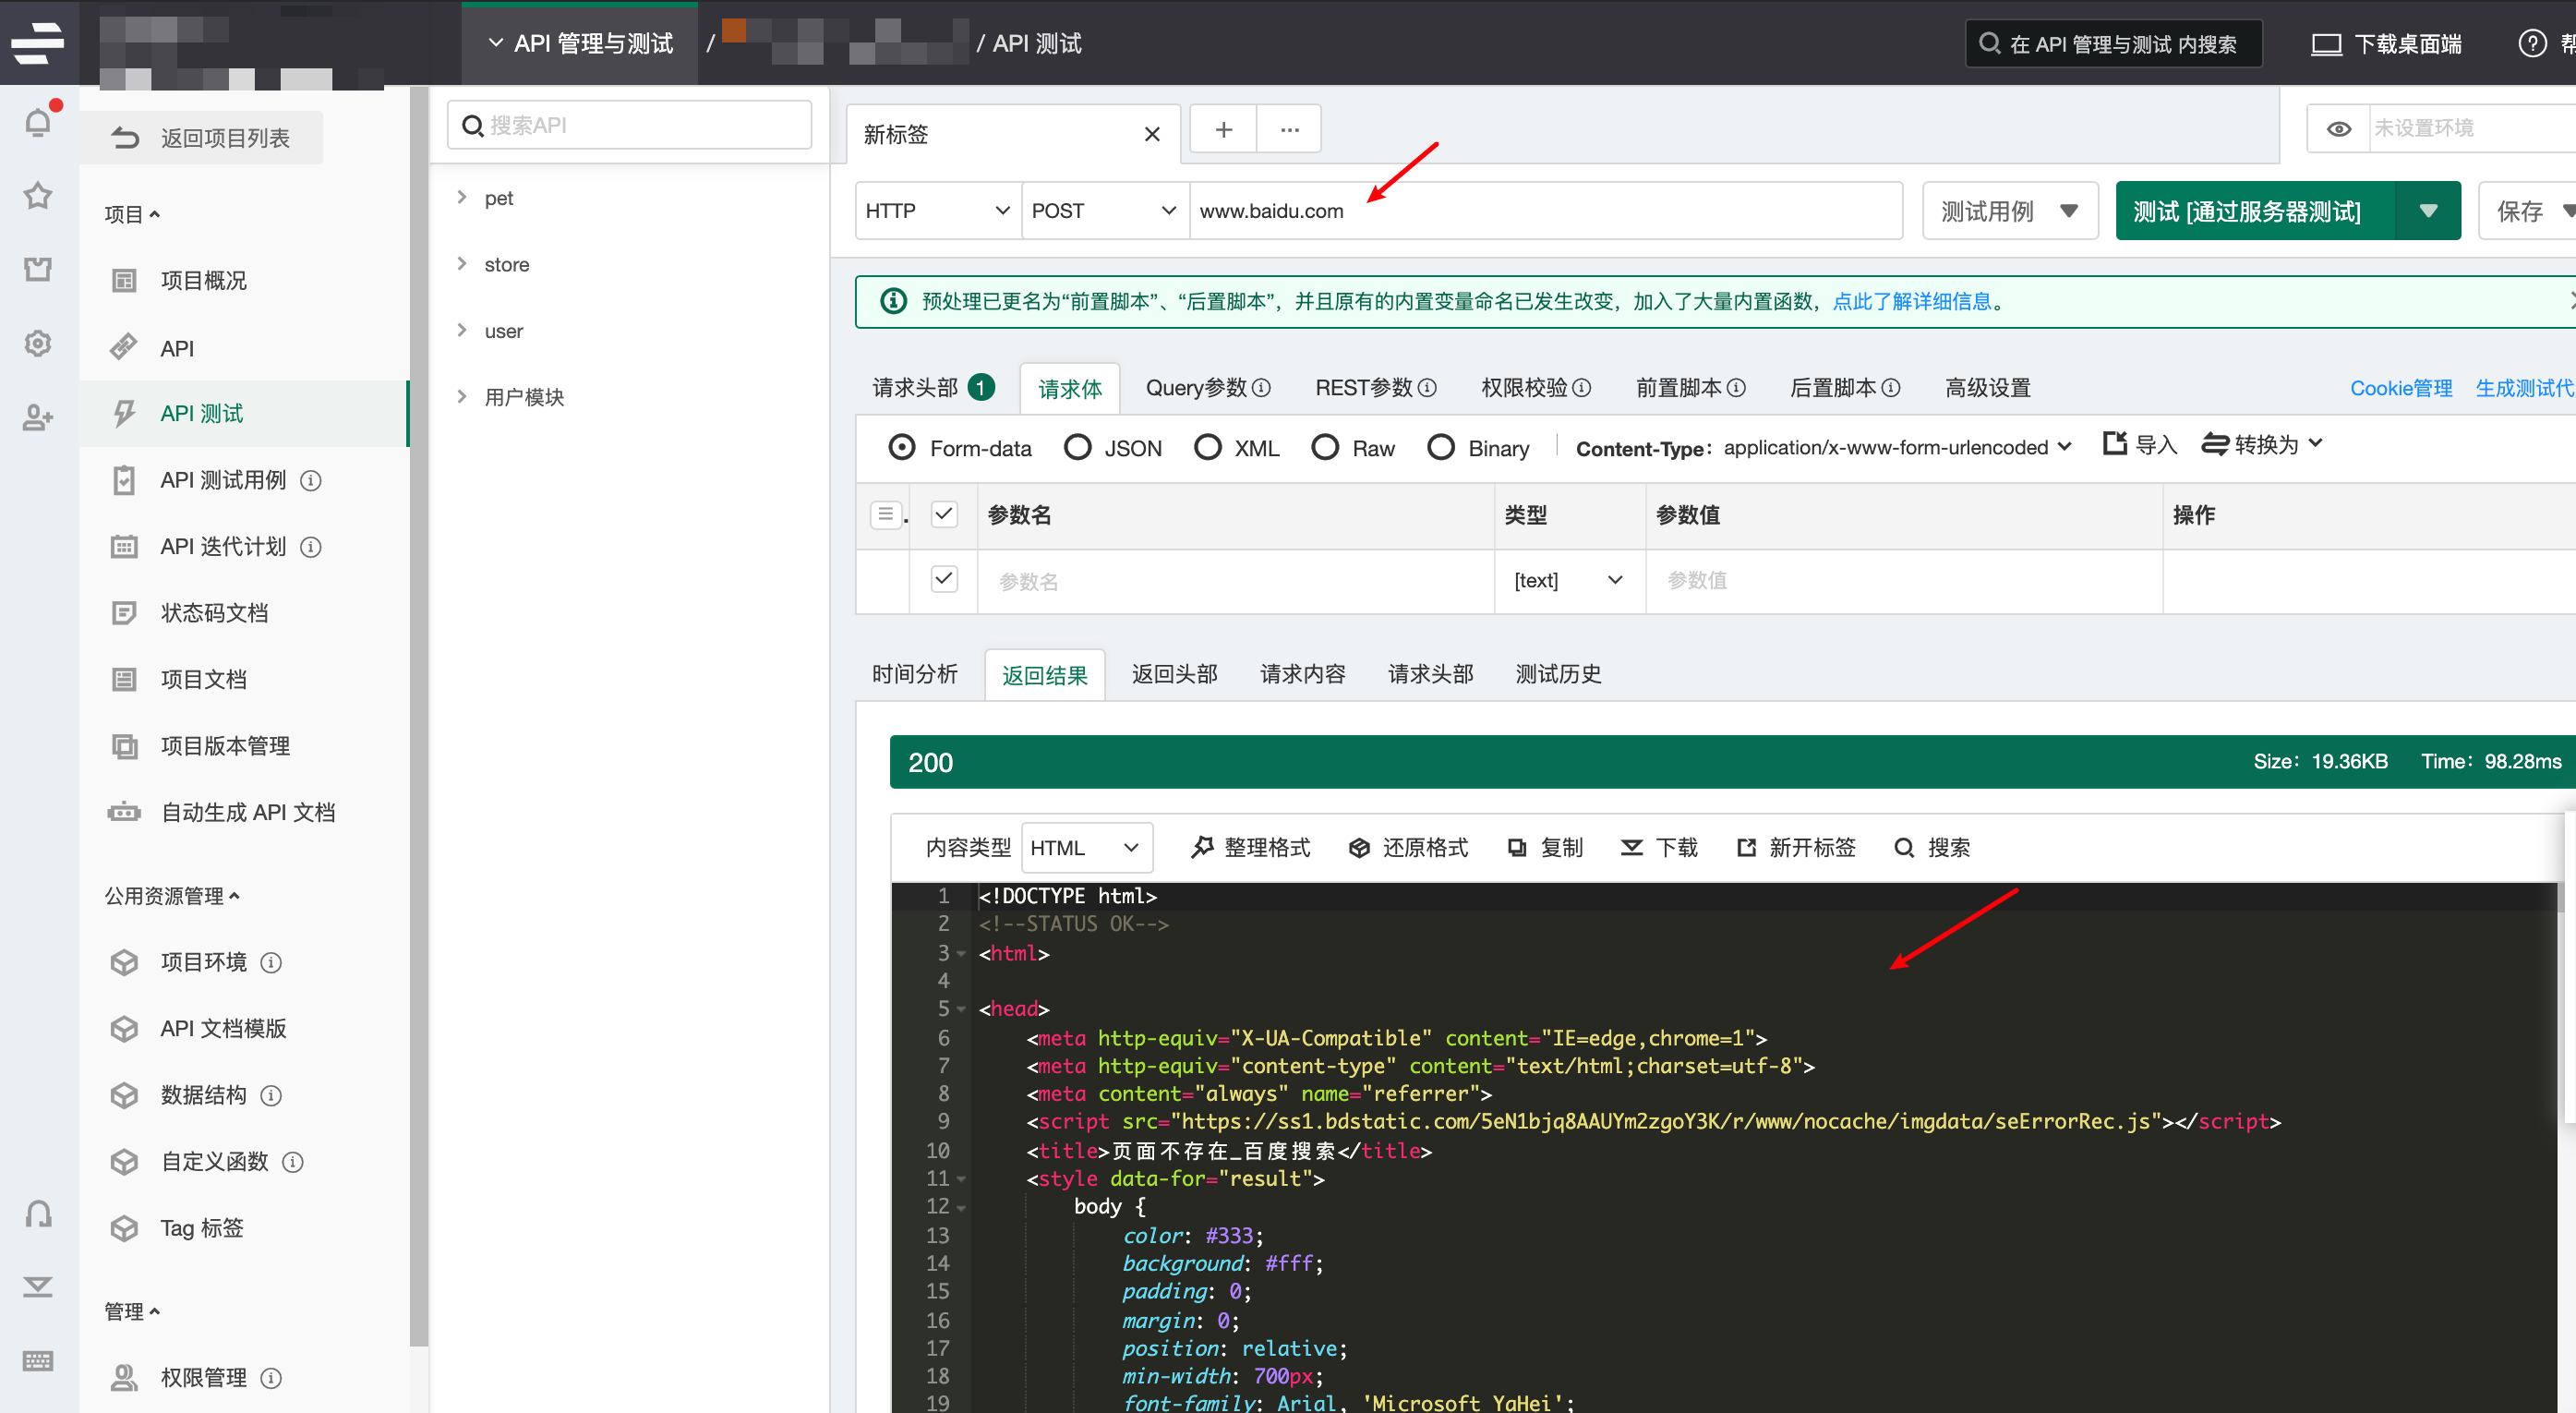Open the headset support icon
The width and height of the screenshot is (2576, 1413).
[x=38, y=1213]
